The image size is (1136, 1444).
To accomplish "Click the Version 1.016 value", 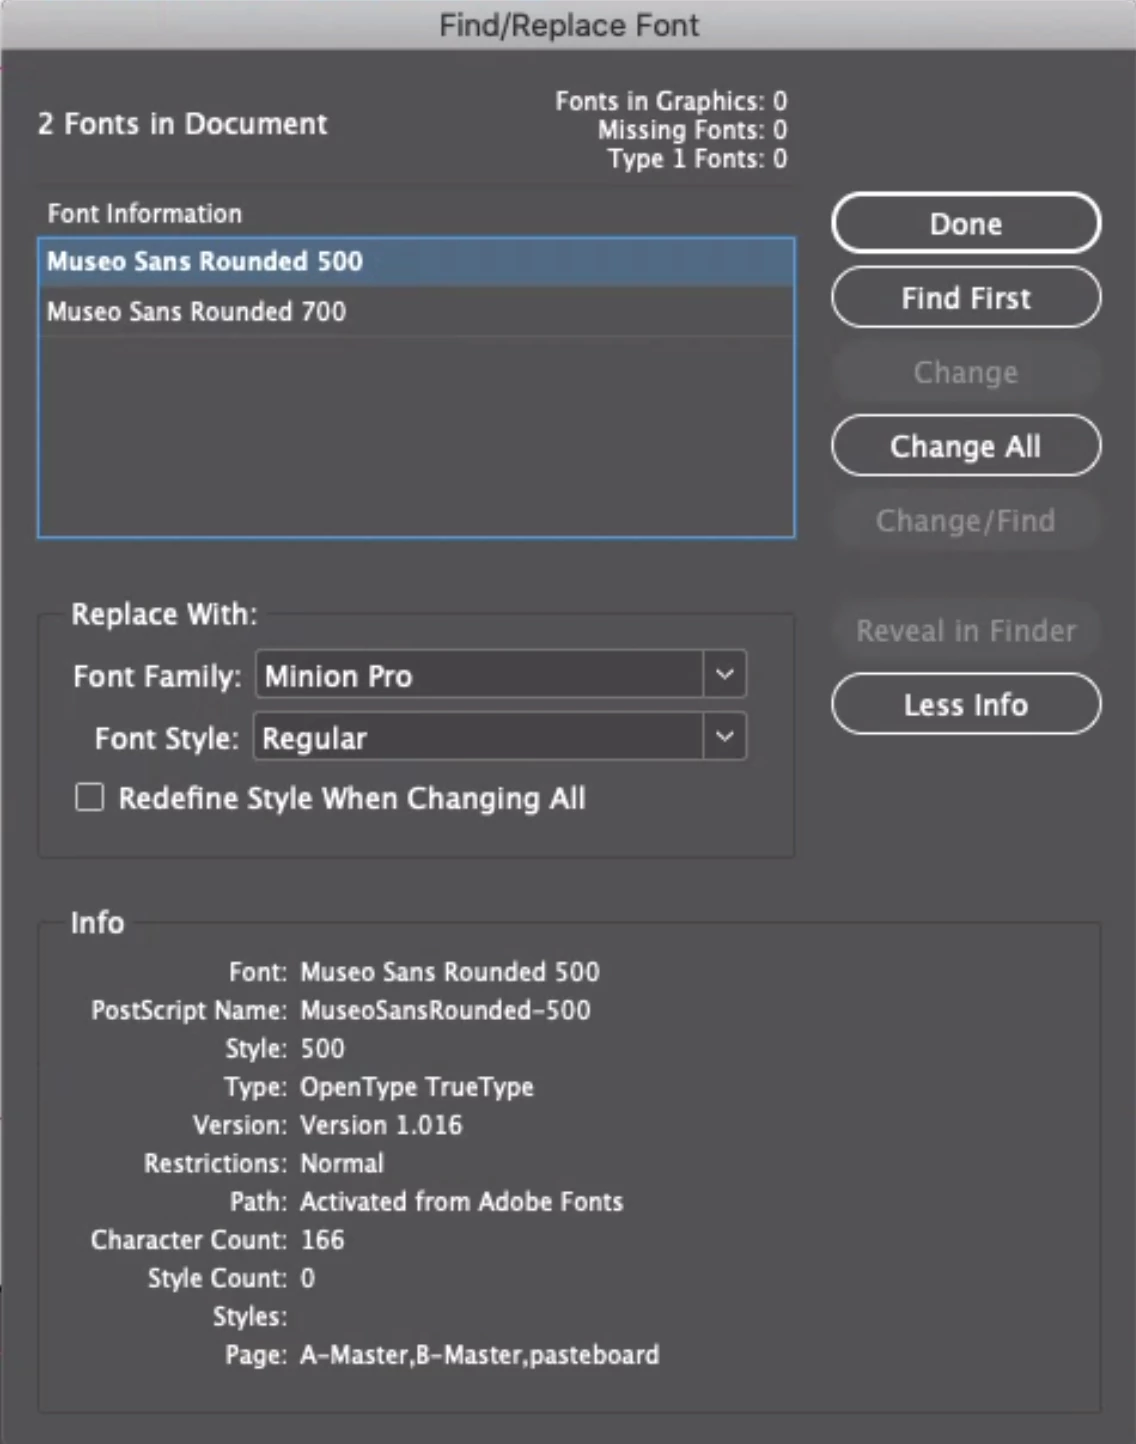I will tap(381, 1125).
